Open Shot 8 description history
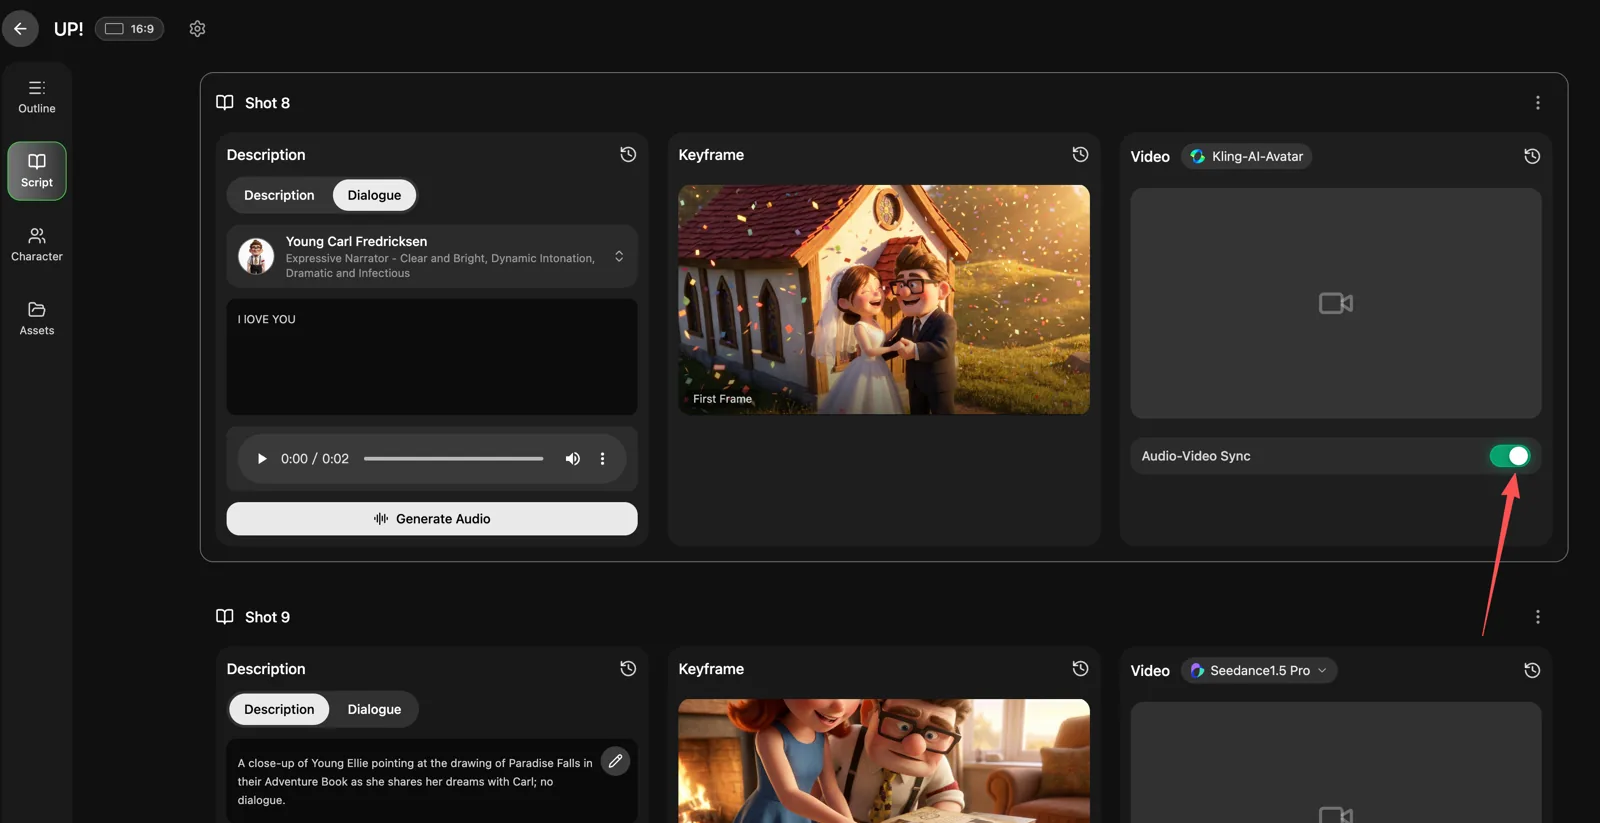 [628, 155]
